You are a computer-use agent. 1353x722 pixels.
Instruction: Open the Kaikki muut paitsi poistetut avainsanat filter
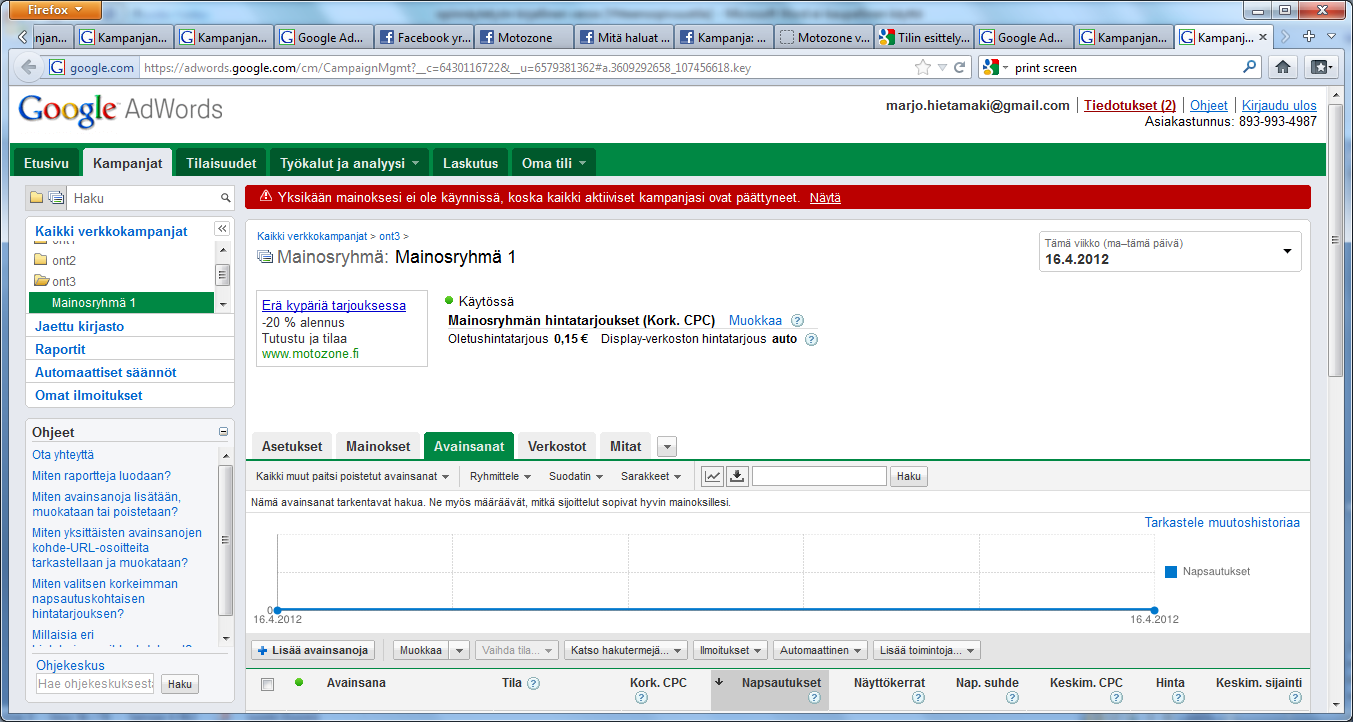[x=352, y=476]
